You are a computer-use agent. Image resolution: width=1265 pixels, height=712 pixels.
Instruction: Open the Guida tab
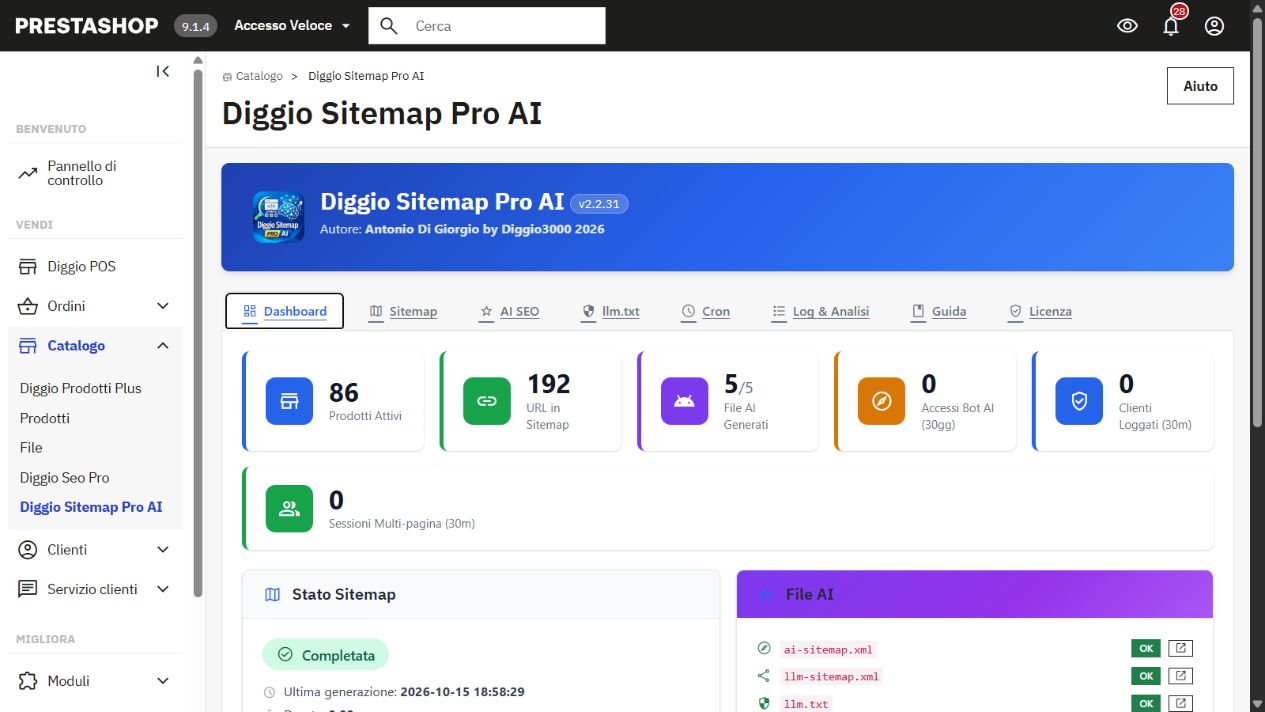[x=938, y=311]
